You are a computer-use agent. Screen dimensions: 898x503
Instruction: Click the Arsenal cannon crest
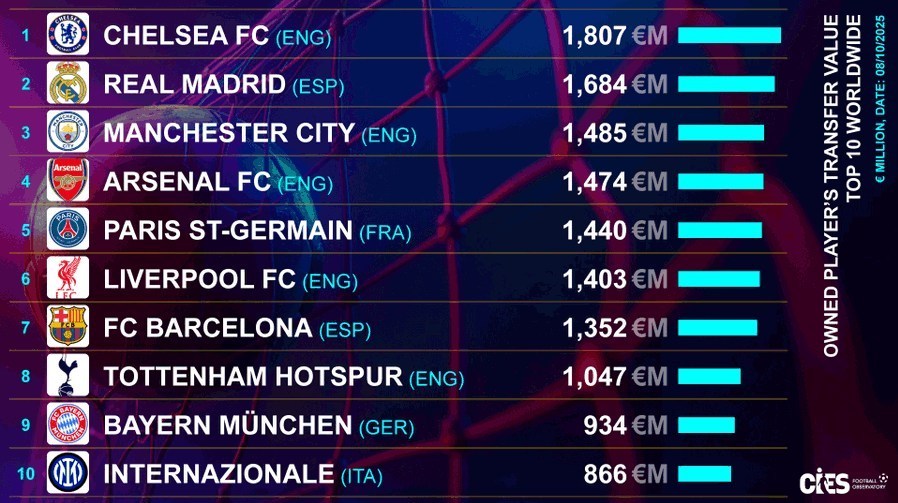coord(68,181)
